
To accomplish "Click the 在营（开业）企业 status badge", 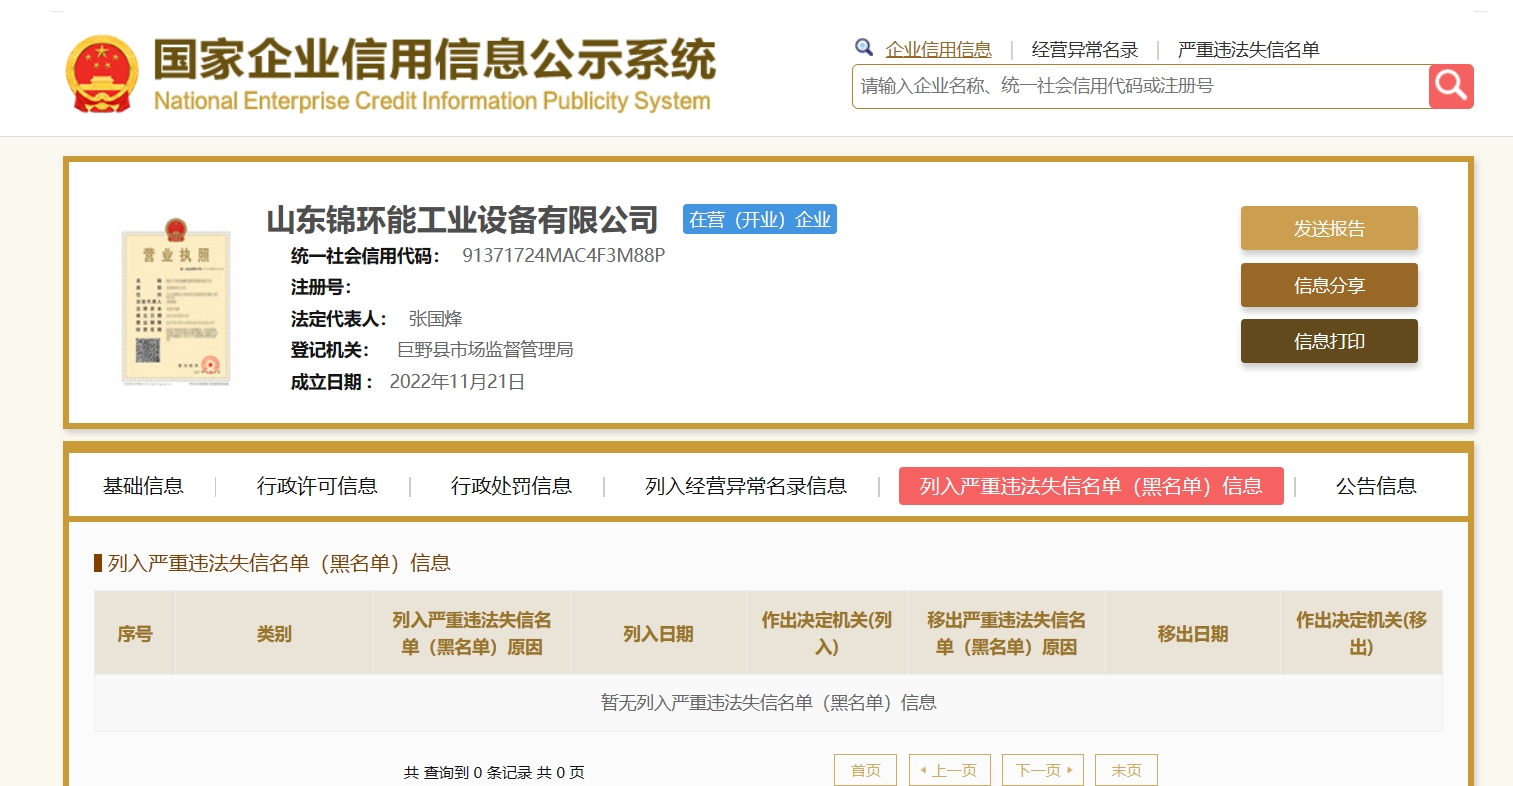I will (760, 219).
